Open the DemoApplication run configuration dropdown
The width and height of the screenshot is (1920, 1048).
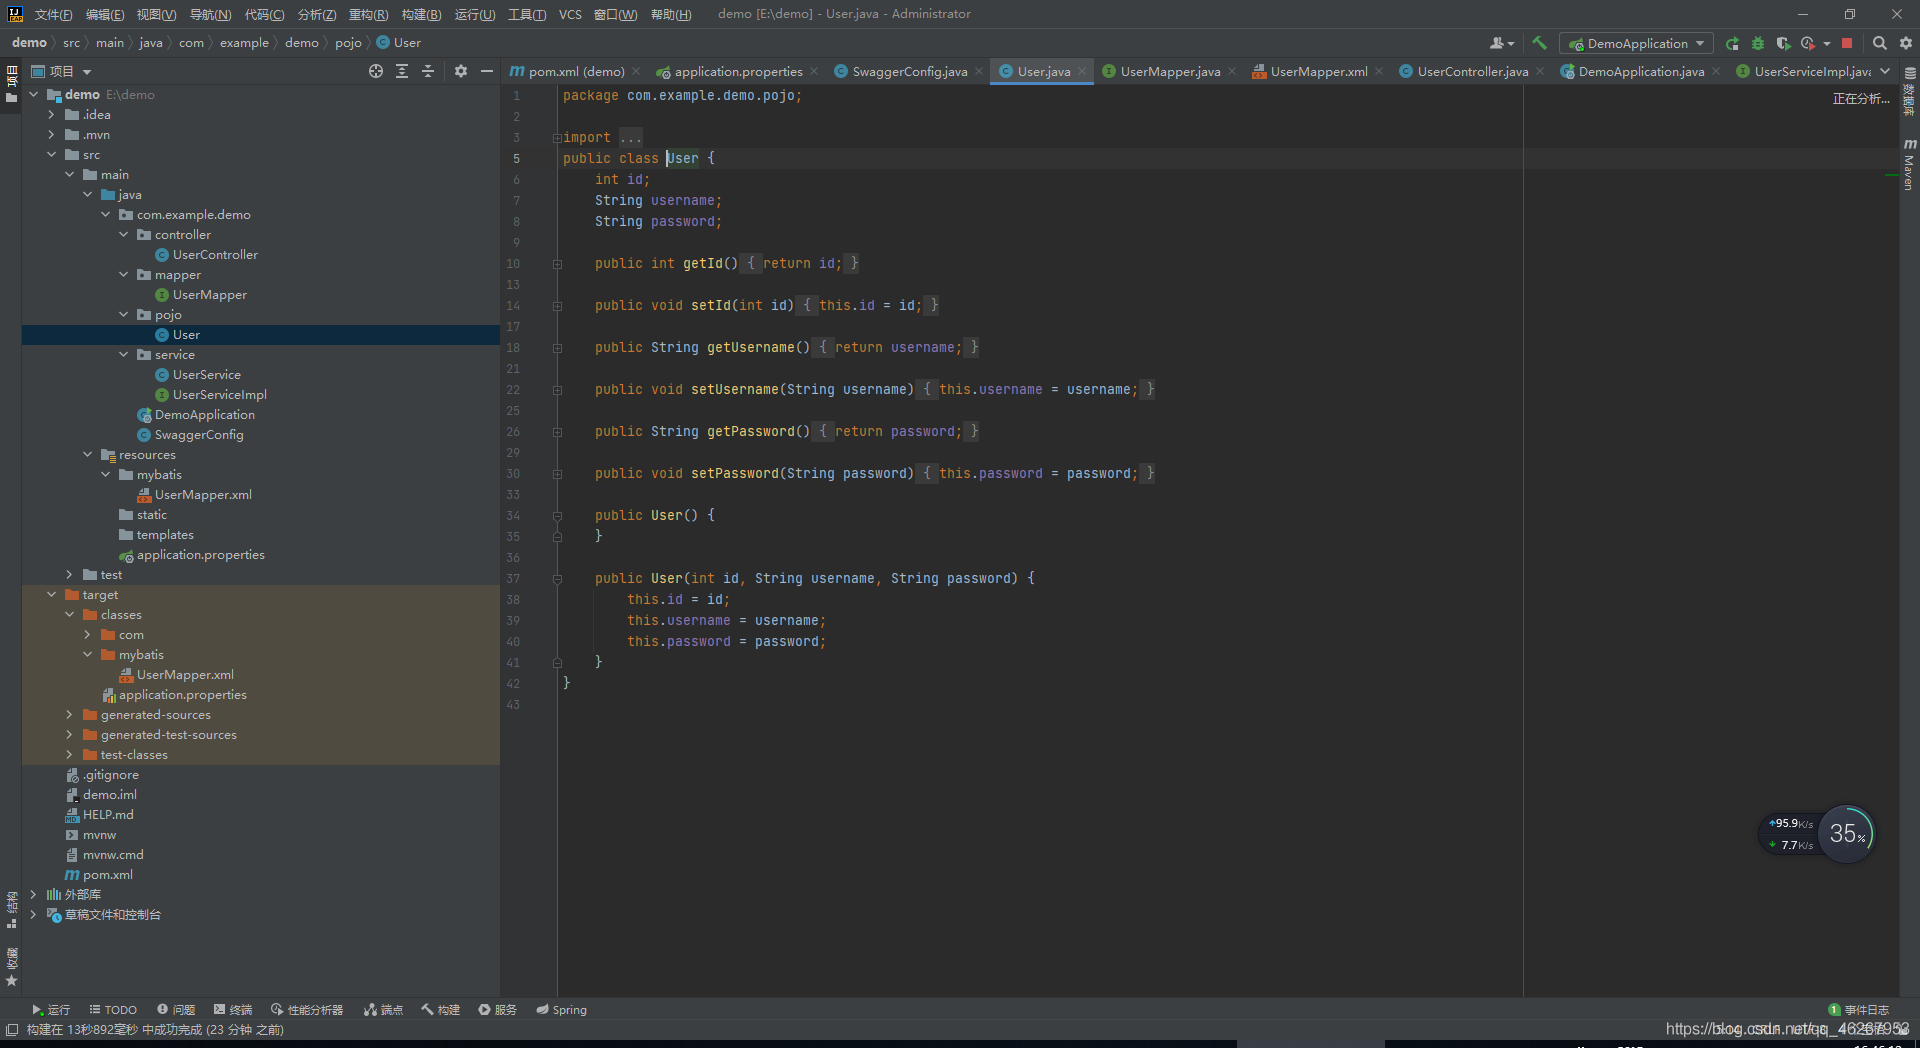pos(1636,43)
